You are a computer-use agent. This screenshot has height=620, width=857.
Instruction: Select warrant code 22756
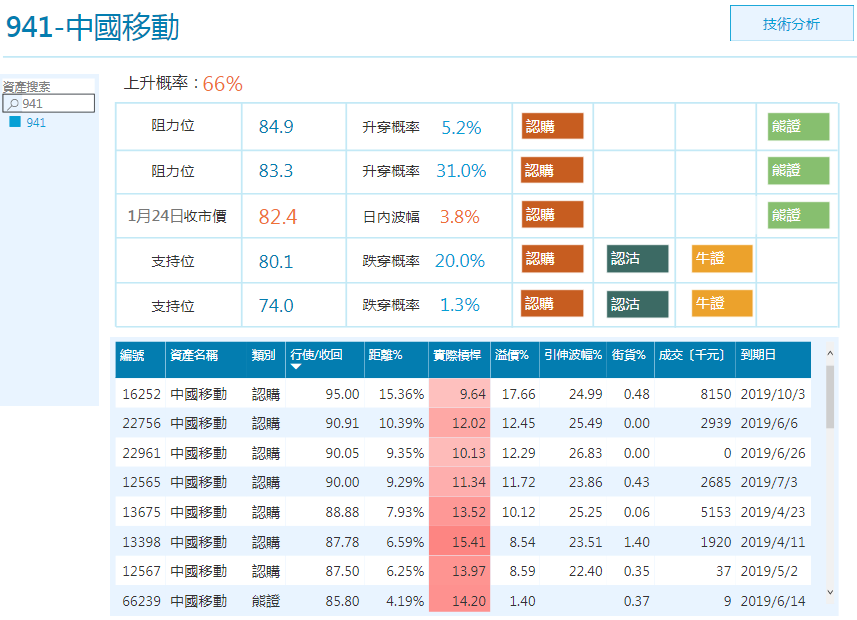(x=141, y=423)
